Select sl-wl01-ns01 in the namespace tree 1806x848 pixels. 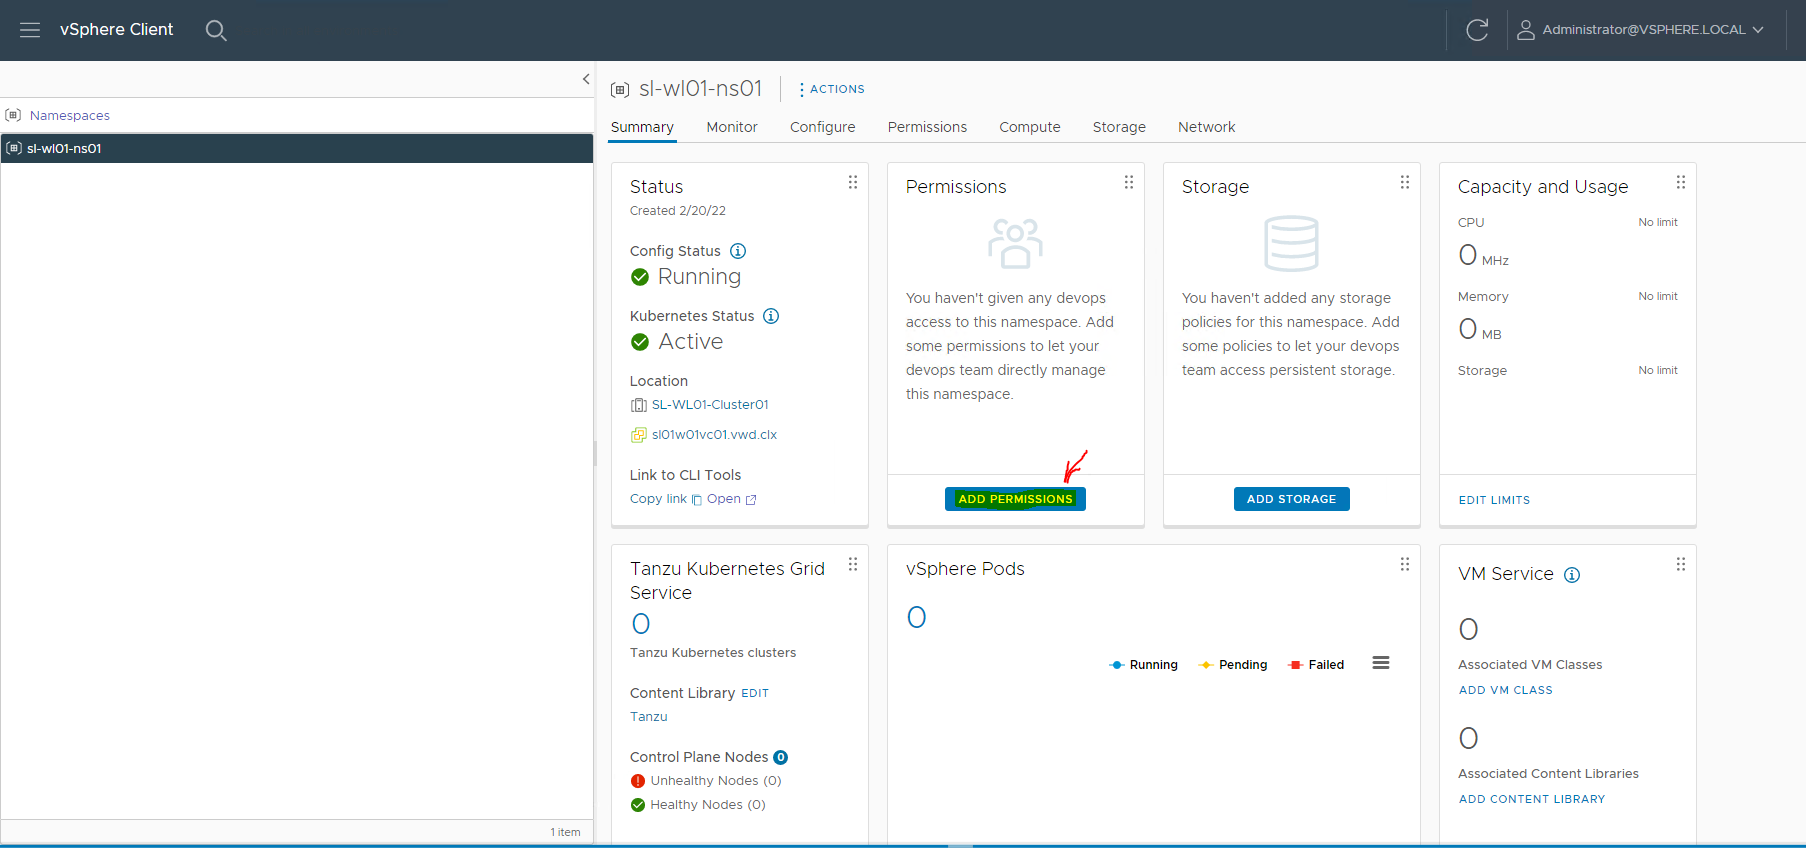[297, 148]
